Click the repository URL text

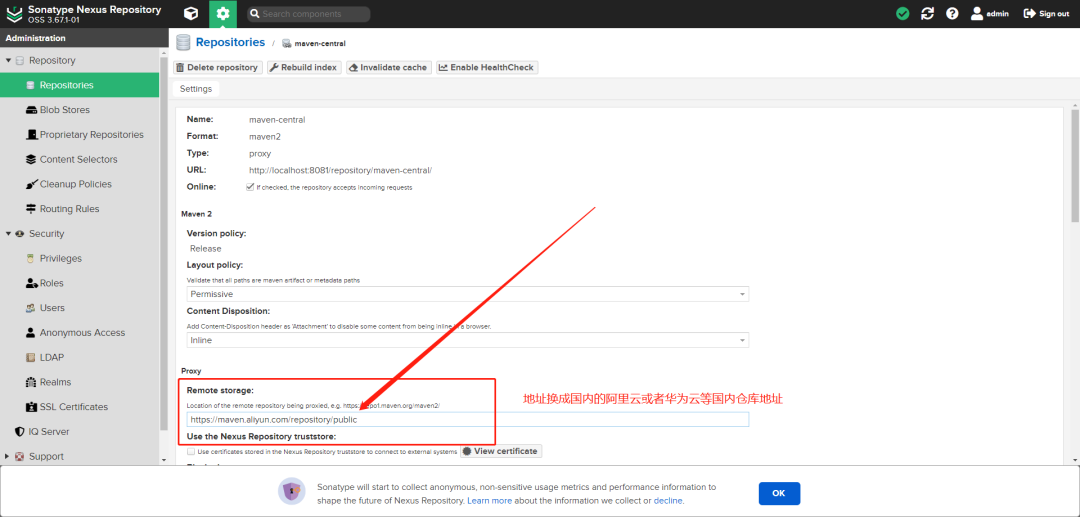340,170
